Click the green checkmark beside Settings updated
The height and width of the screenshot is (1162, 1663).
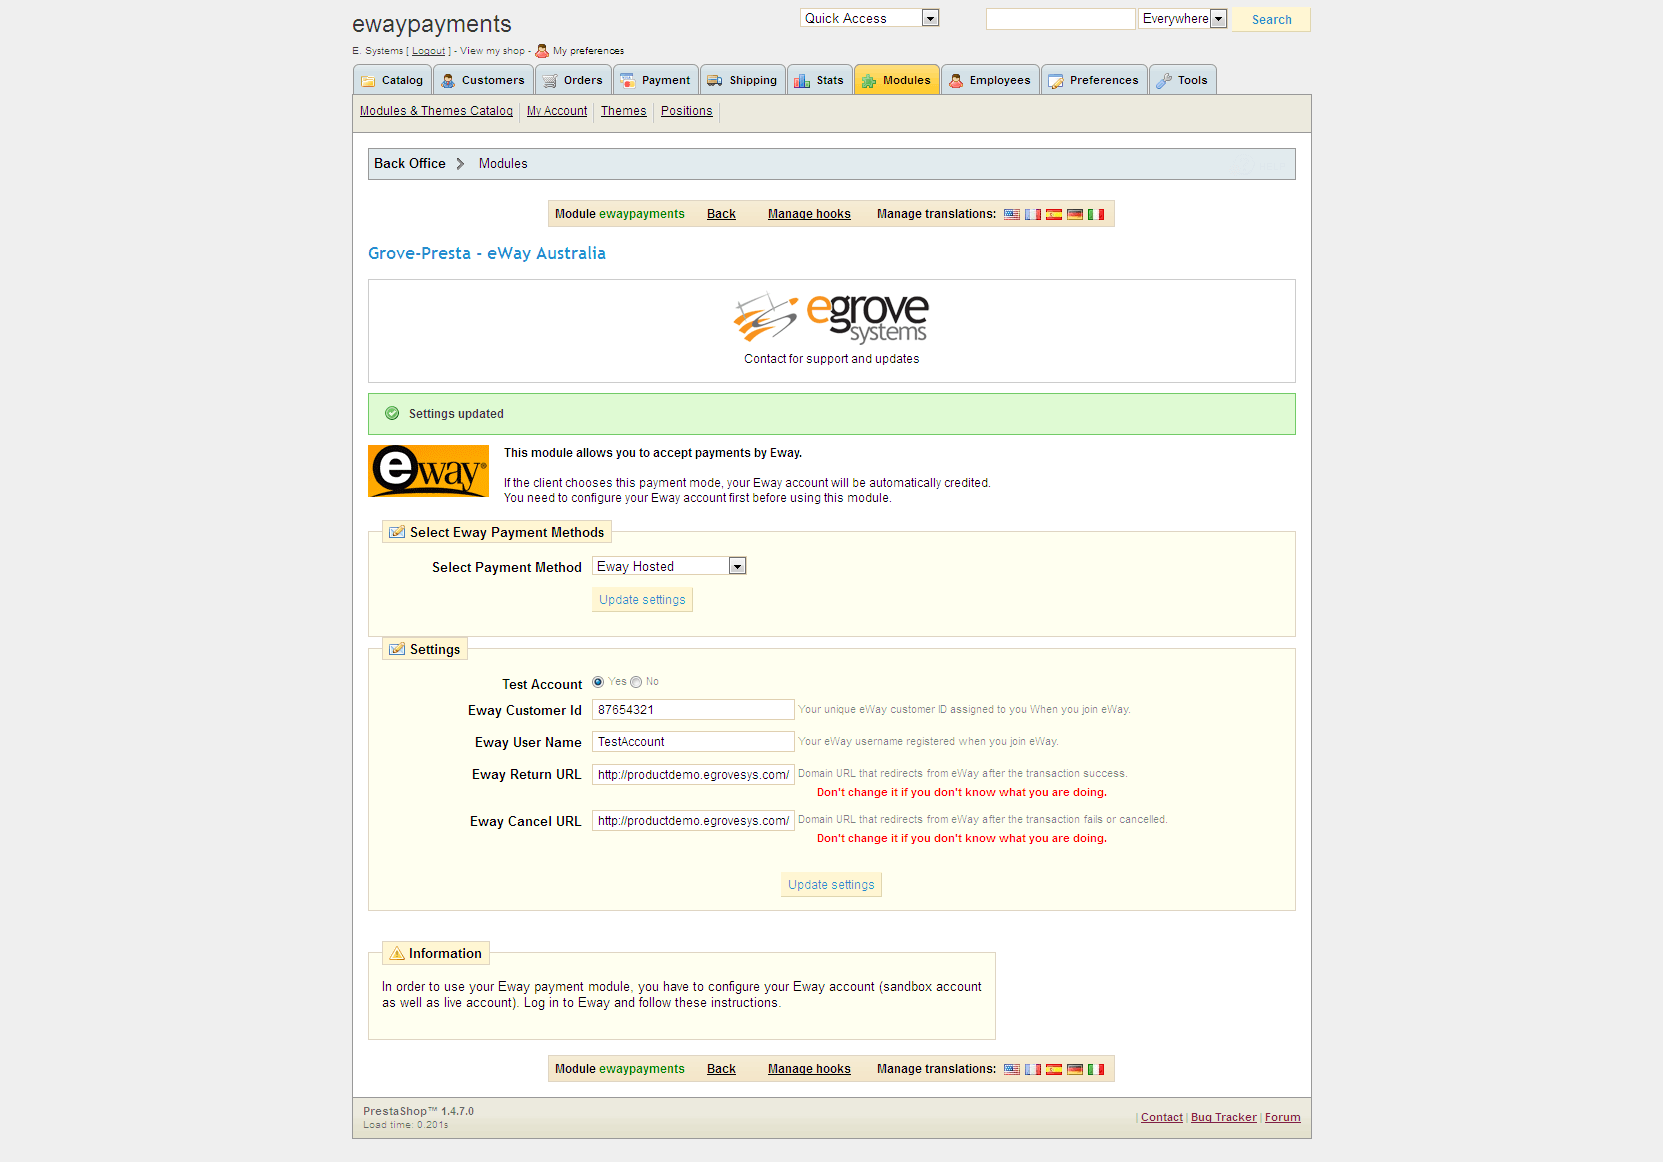point(392,413)
